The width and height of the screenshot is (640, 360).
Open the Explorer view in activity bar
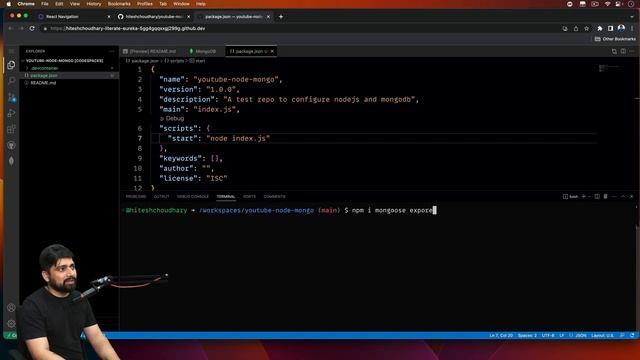pos(11,65)
